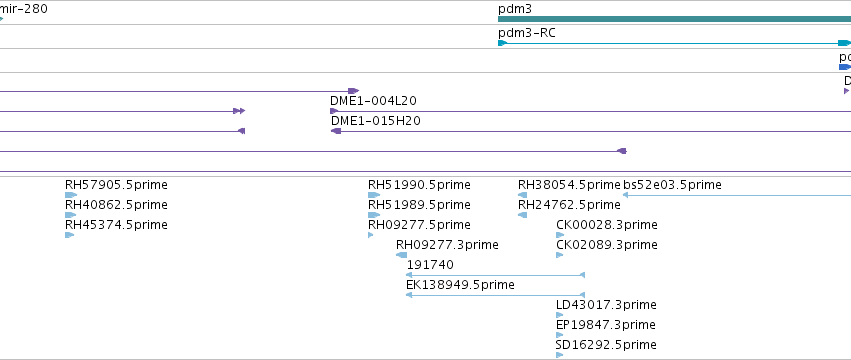This screenshot has width=851, height=360.
Task: Click the pdm3-RC transcript start arrow
Action: [502, 43]
